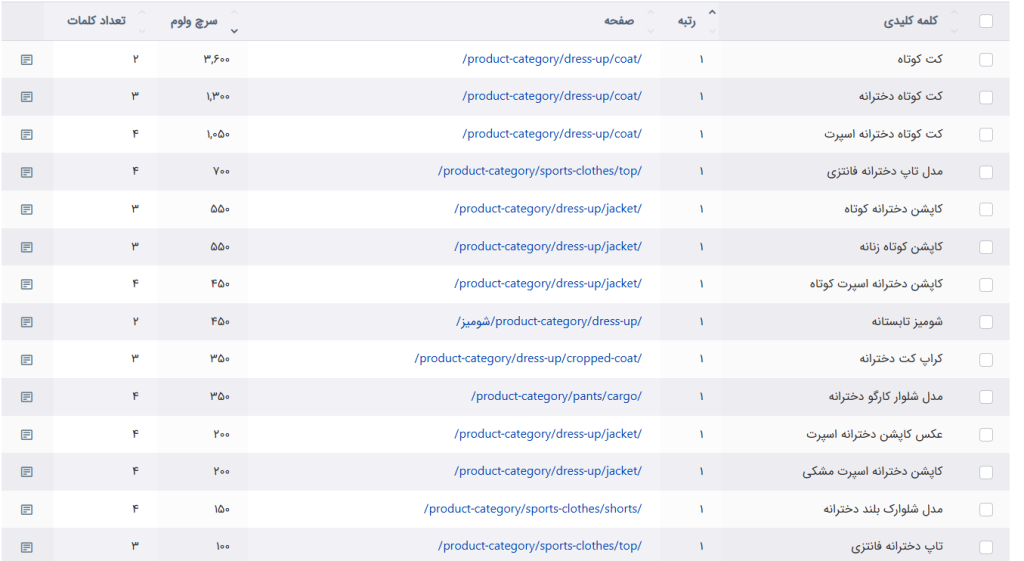
Task: Open details icon for شومیز تابستانه row
Action: pos(27,322)
